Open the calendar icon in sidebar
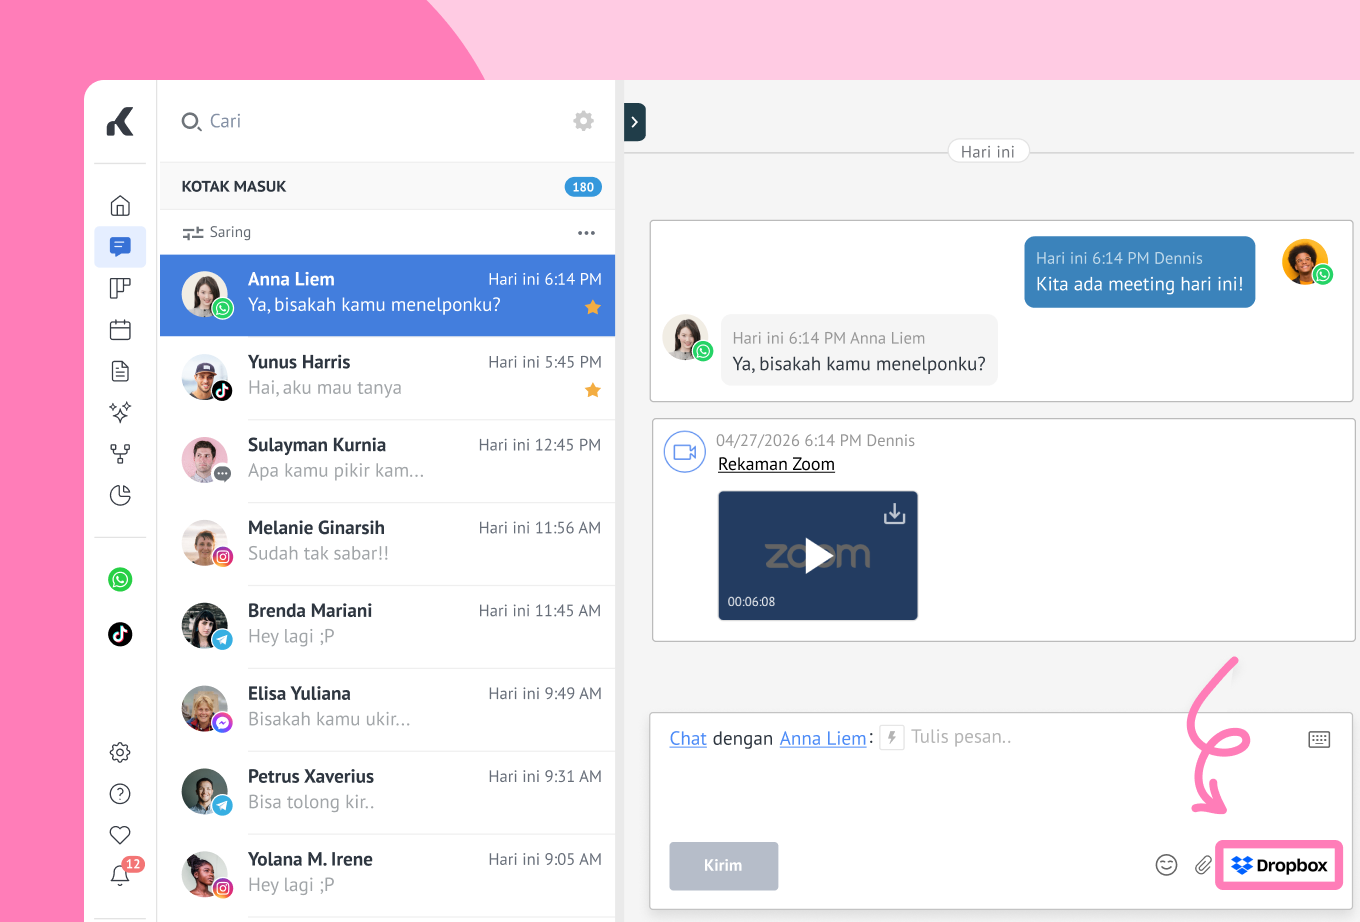This screenshot has width=1360, height=922. 120,330
